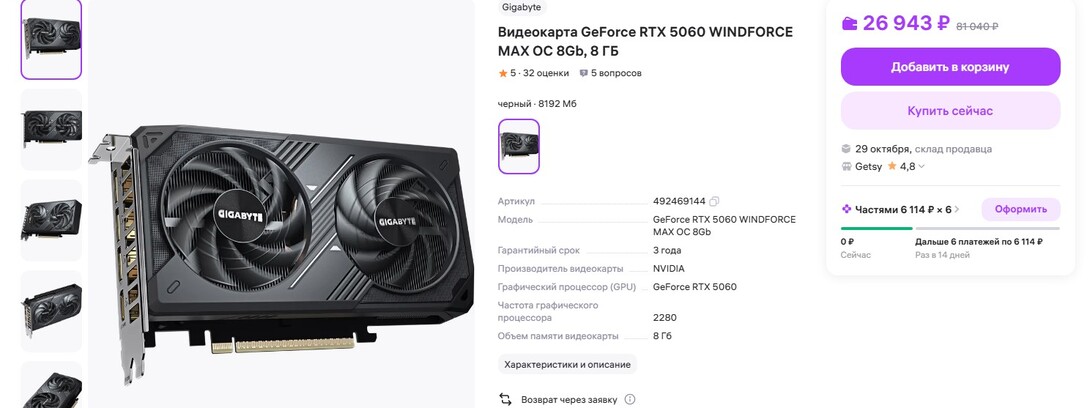Click the info icon next to Возврат через заявку
This screenshot has width=1090, height=408.
coord(630,400)
